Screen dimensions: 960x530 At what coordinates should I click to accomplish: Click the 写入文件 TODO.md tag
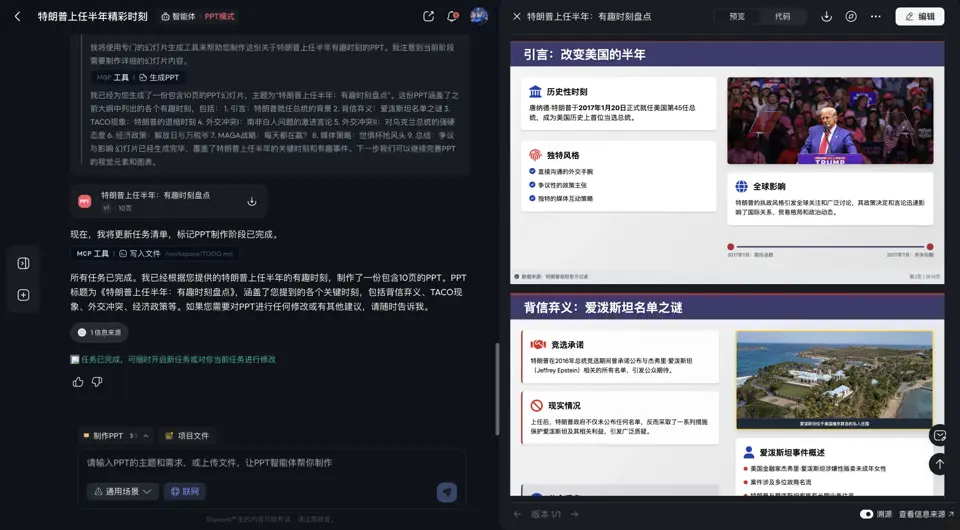154,253
